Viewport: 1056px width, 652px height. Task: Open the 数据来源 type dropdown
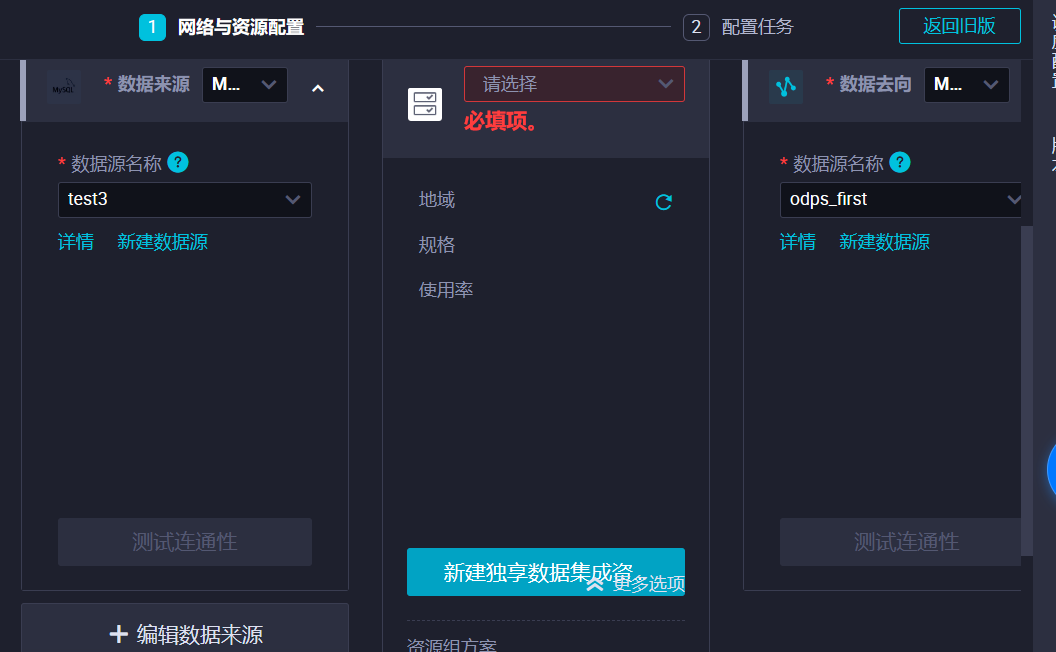tap(244, 85)
